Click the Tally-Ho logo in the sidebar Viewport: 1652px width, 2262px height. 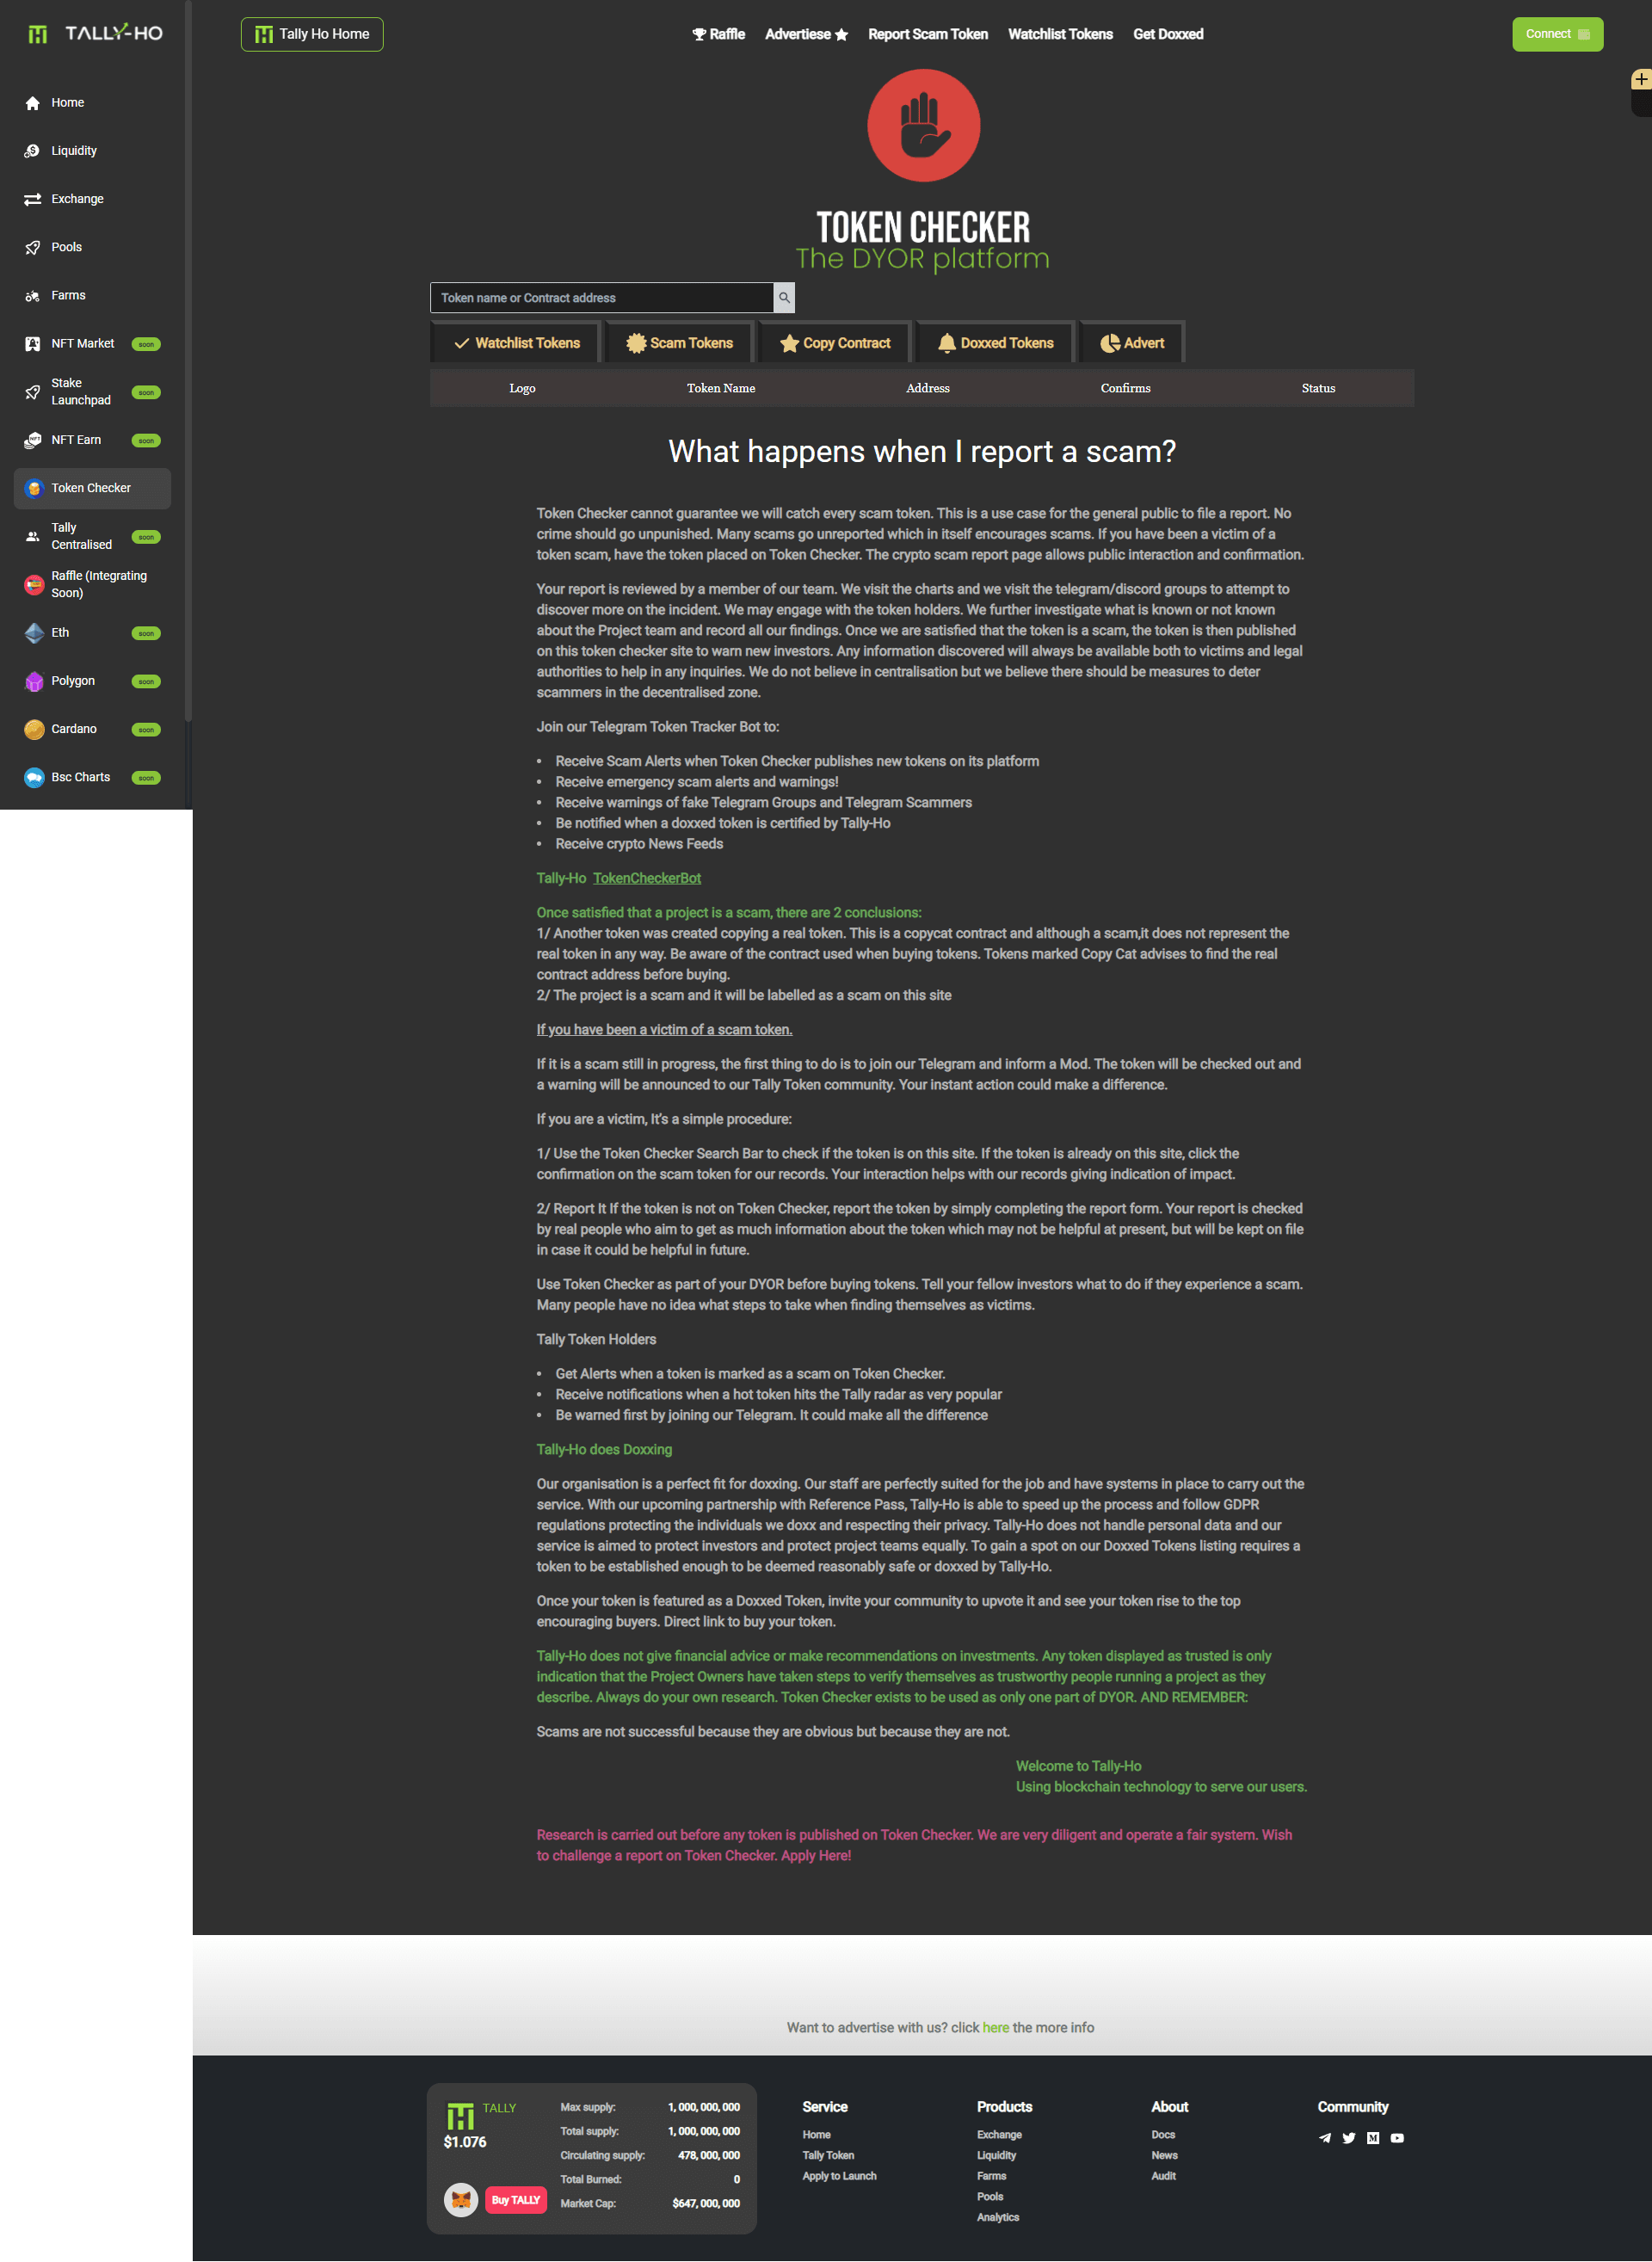click(94, 34)
